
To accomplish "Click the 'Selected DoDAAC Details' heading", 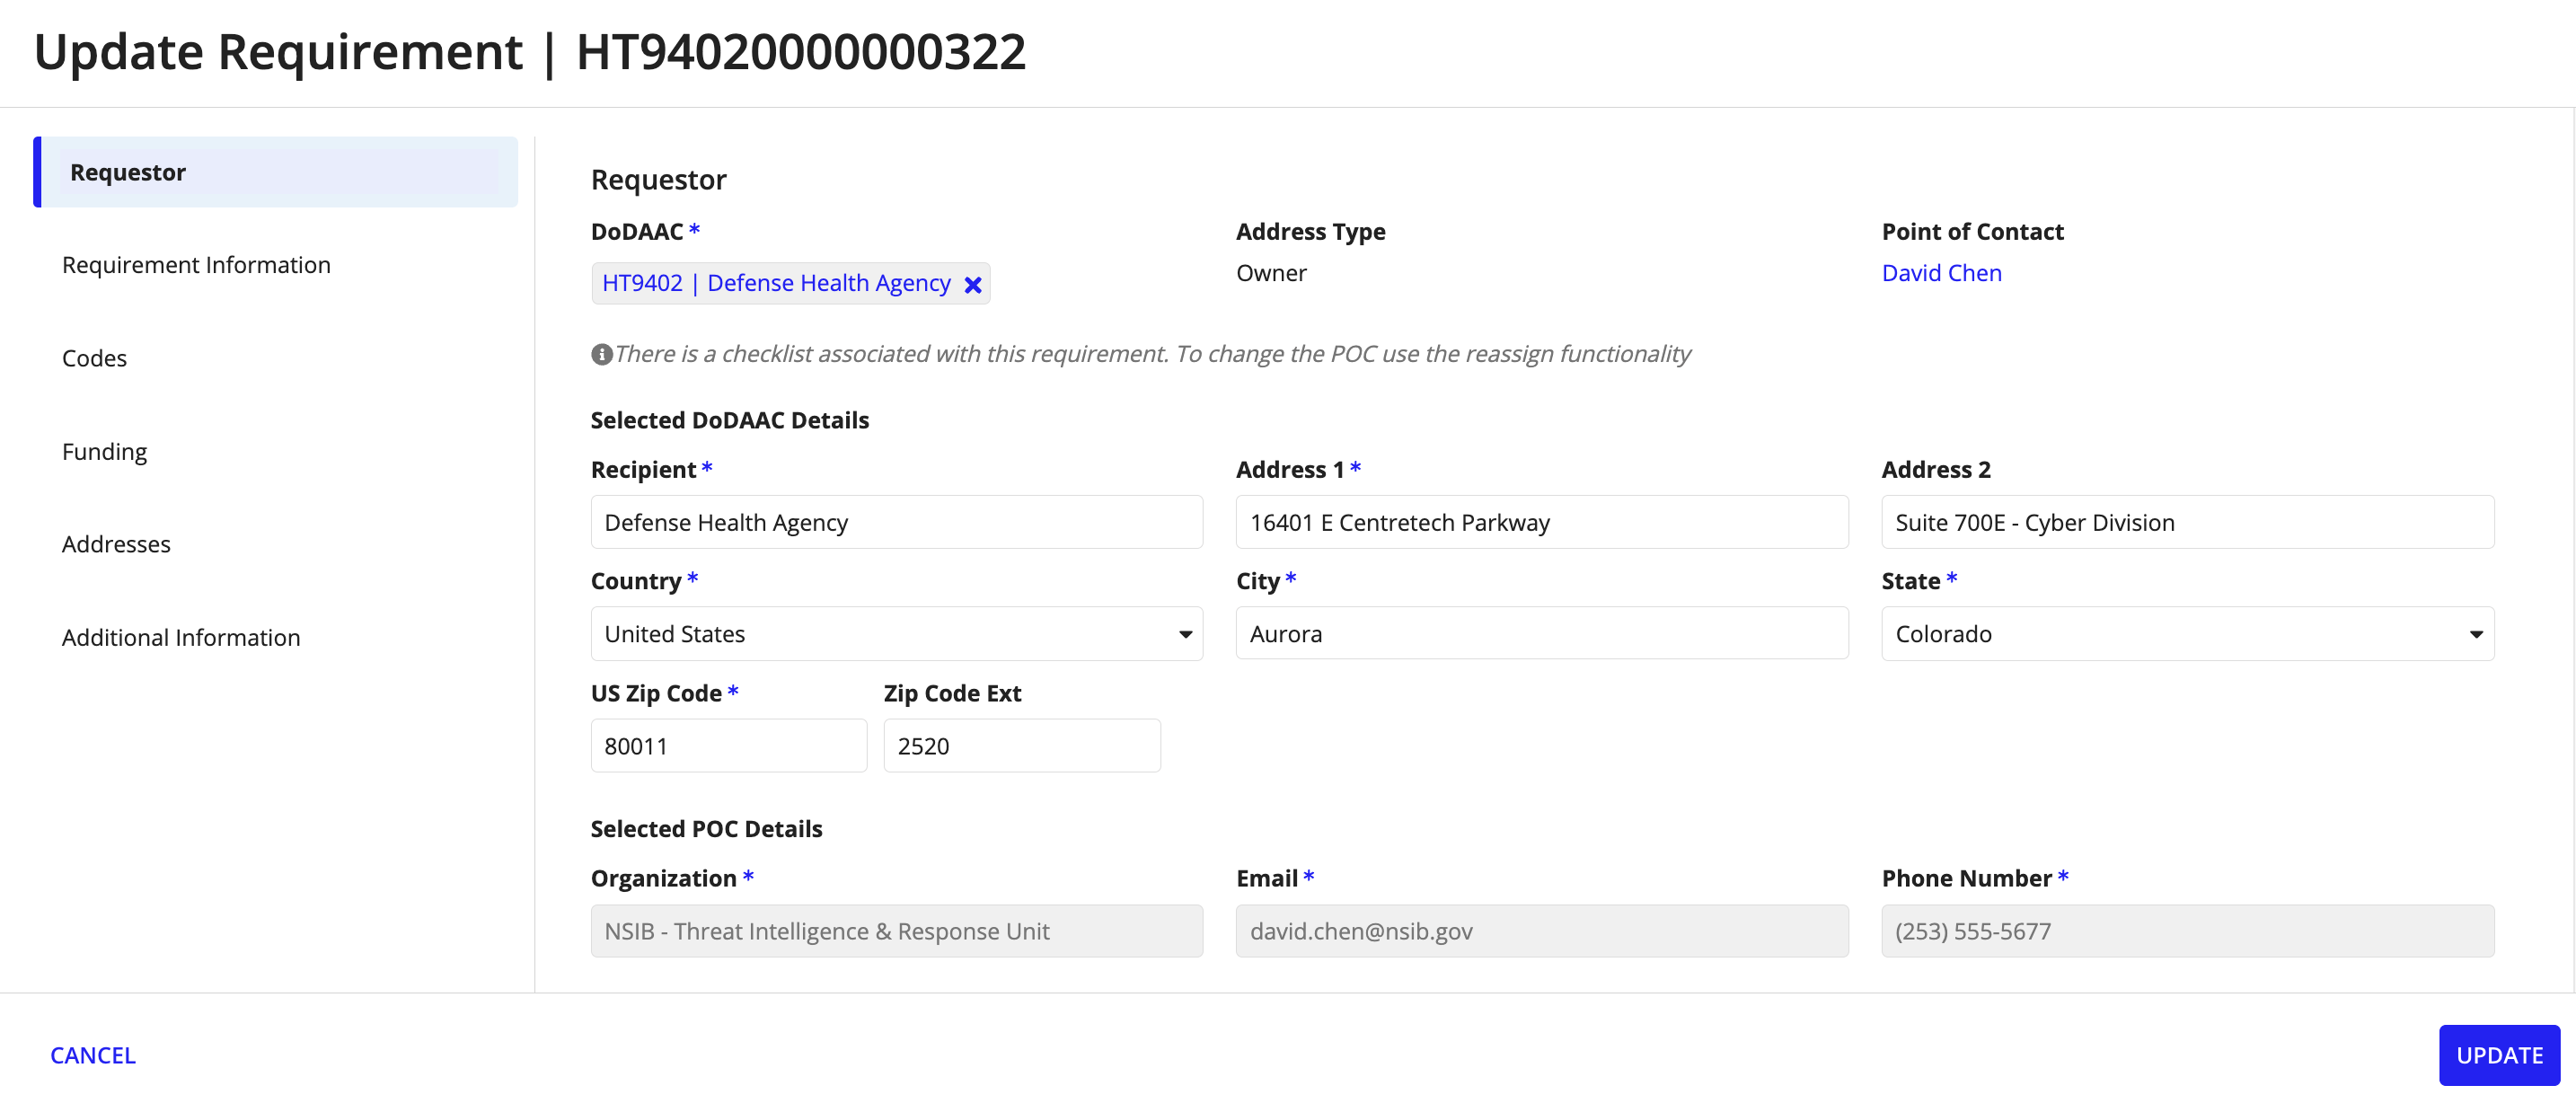I will [729, 420].
